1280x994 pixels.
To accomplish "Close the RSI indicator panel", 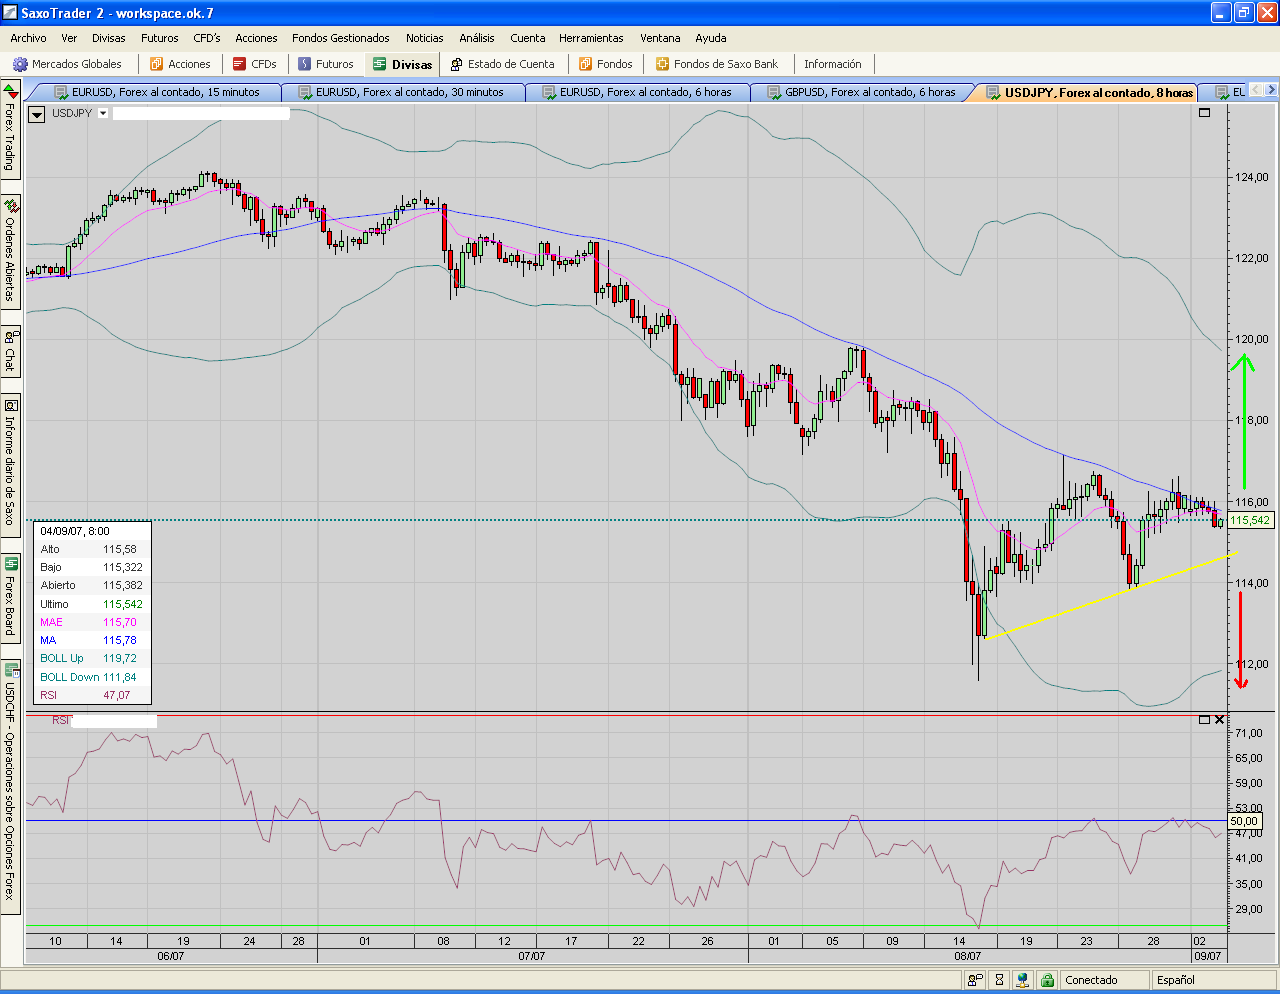I will tap(1219, 720).
